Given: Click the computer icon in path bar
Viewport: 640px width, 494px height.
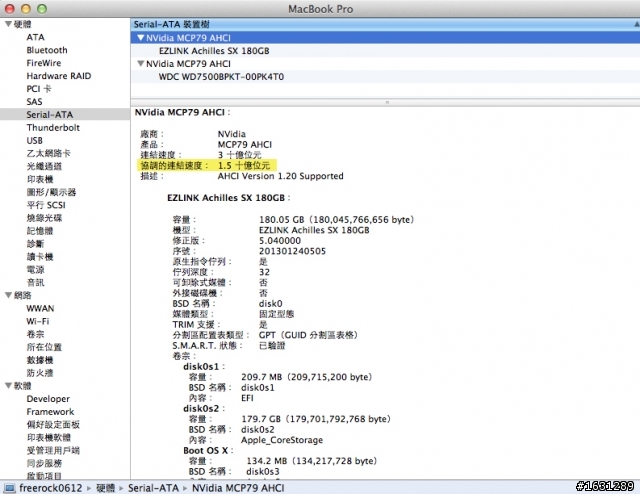Looking at the screenshot, I should pos(9,488).
